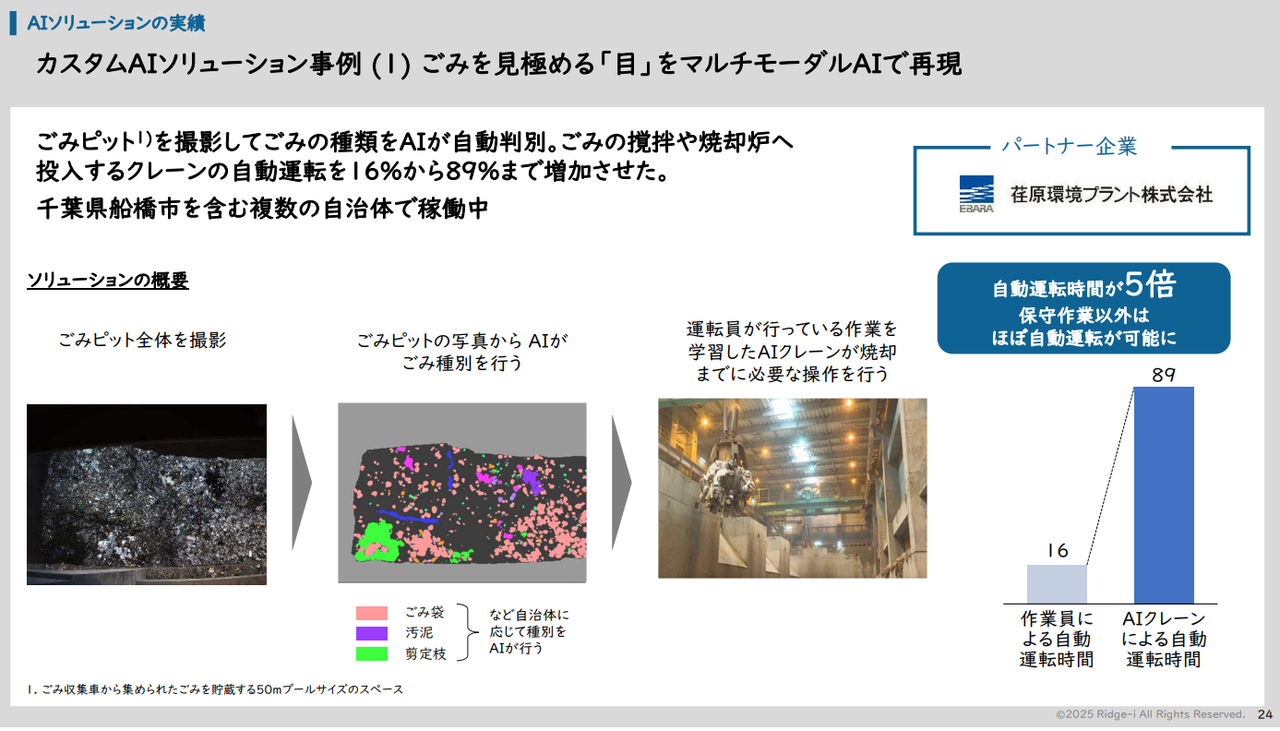The width and height of the screenshot is (1280, 731).
Task: Click the EBARA company logo
Action: point(976,195)
